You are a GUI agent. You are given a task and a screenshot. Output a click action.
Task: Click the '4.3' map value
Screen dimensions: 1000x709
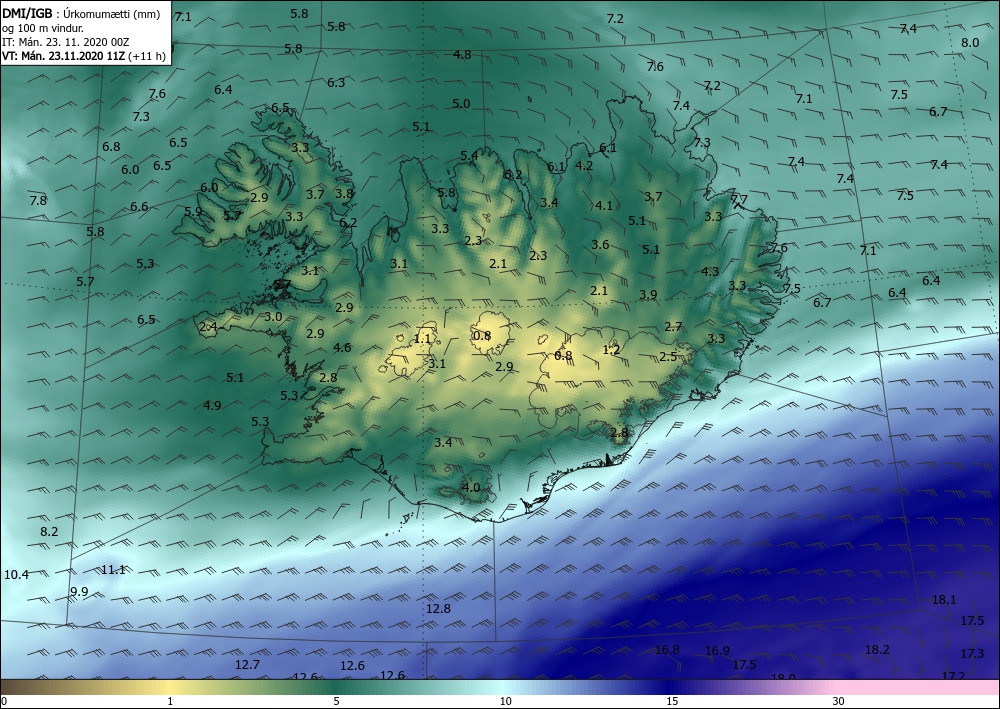(x=710, y=272)
